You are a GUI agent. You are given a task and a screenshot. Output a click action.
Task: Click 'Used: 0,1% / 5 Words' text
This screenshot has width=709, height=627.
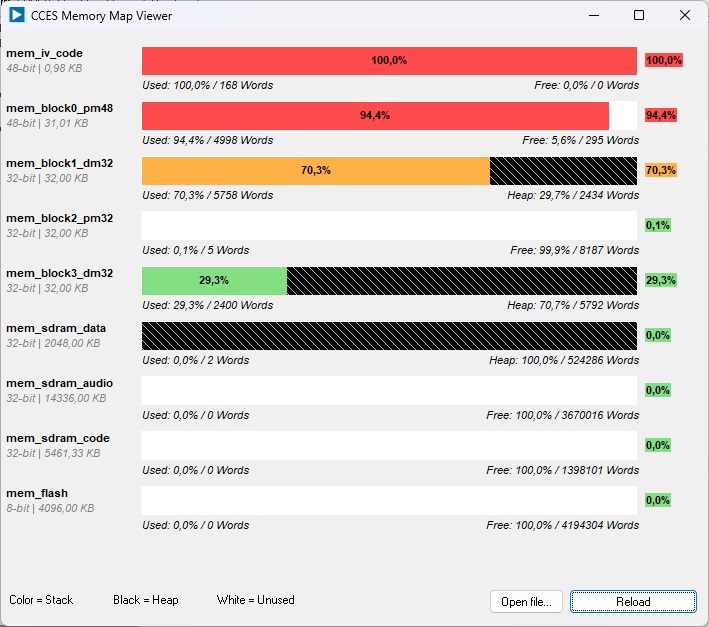(x=196, y=250)
